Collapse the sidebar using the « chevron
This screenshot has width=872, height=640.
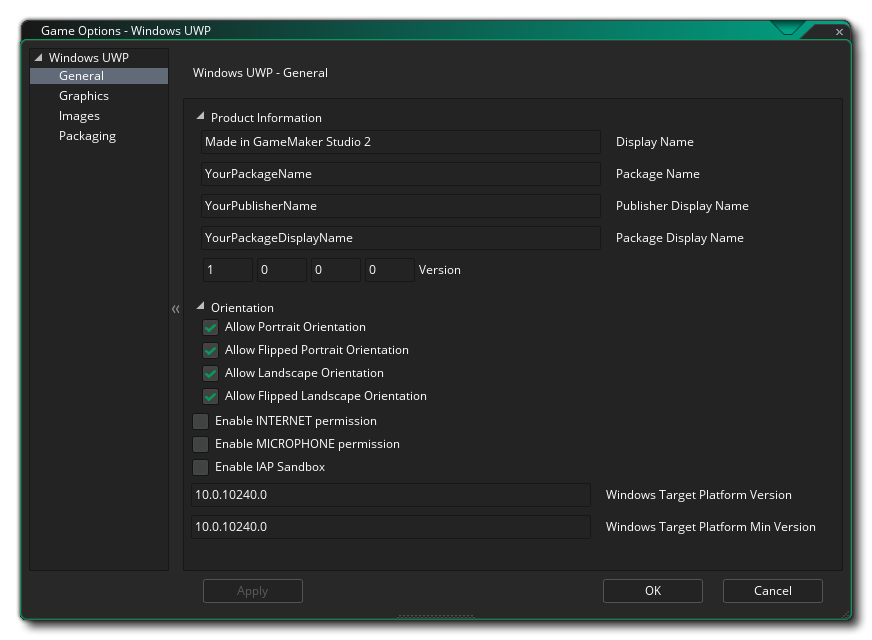tap(175, 309)
